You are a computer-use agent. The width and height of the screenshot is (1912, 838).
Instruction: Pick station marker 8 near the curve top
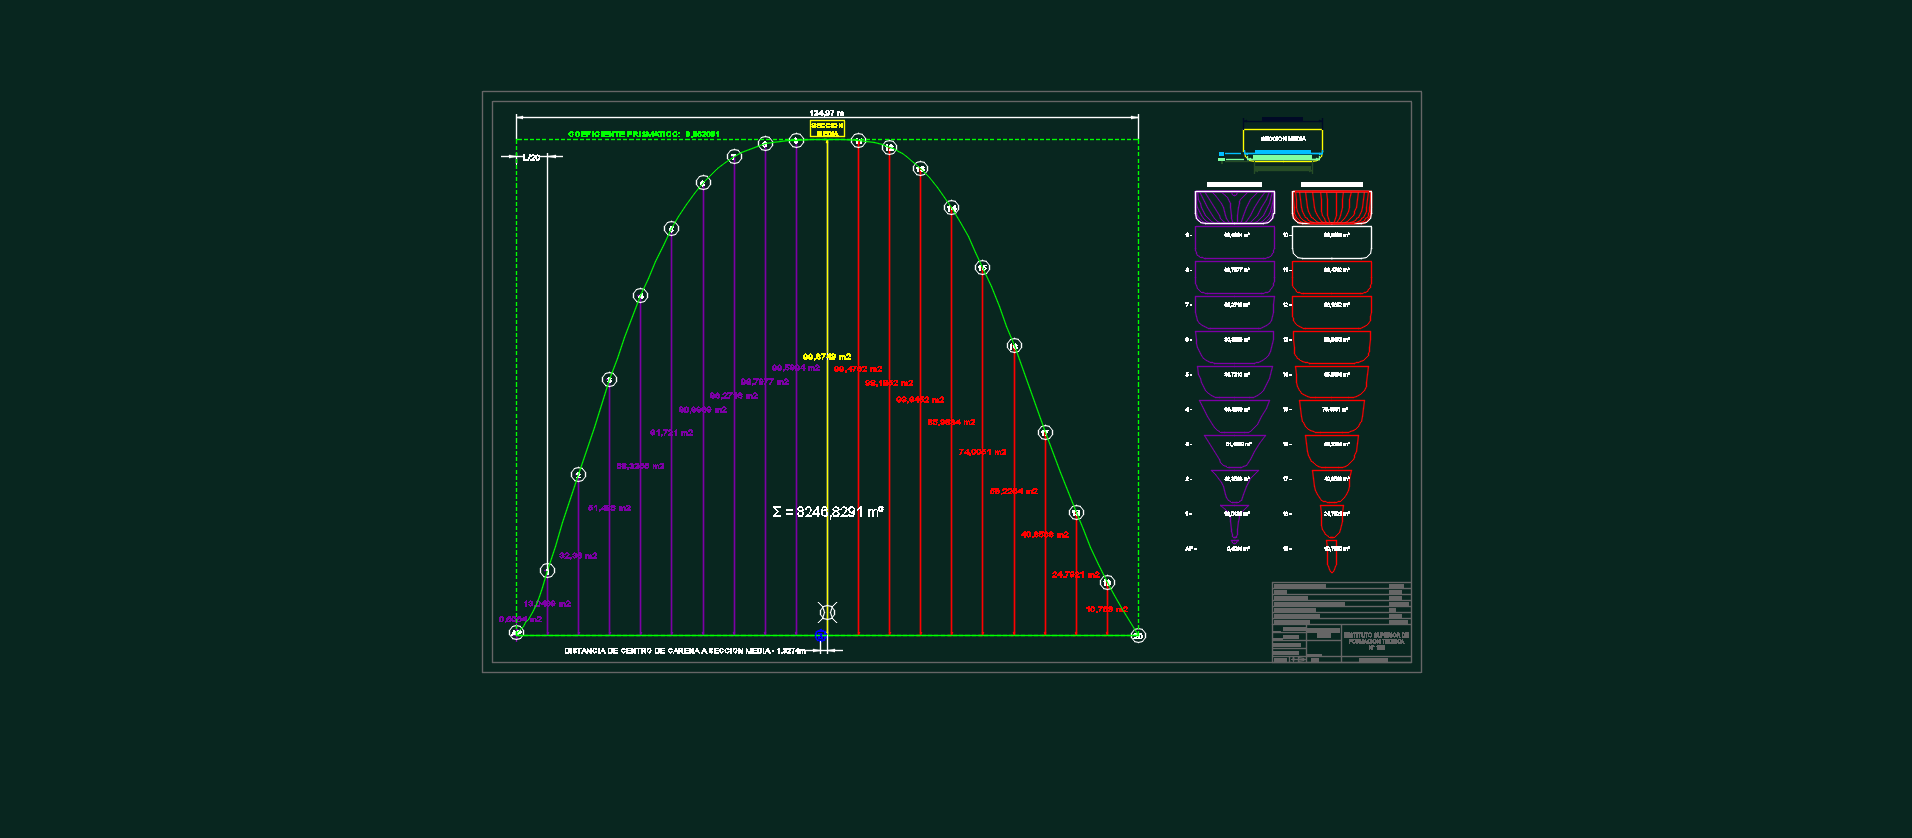click(x=765, y=144)
